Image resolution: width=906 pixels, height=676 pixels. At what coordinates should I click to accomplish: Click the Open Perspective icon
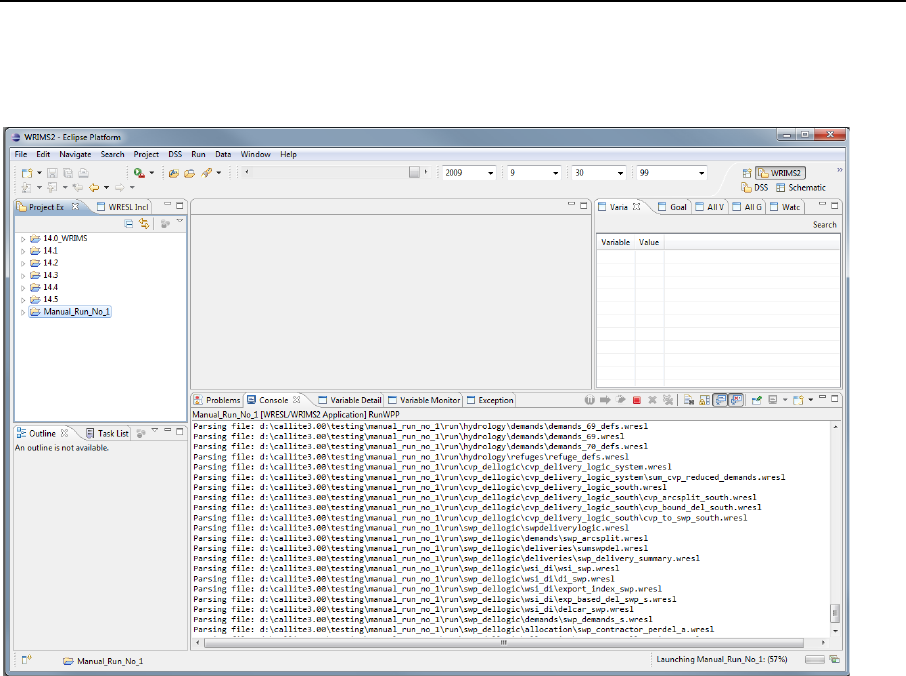pyautogui.click(x=746, y=173)
